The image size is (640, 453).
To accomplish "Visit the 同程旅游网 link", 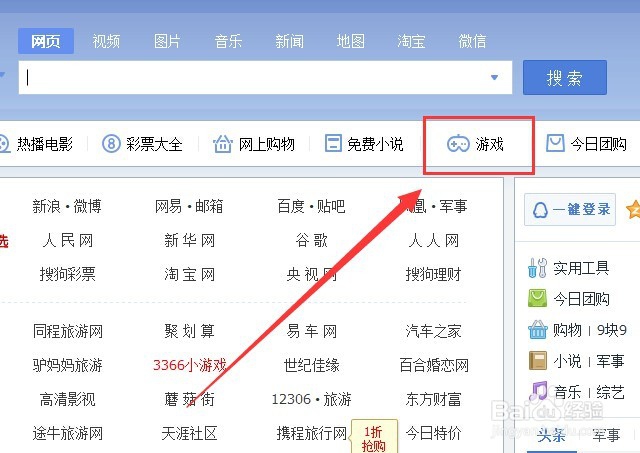I will click(x=68, y=331).
